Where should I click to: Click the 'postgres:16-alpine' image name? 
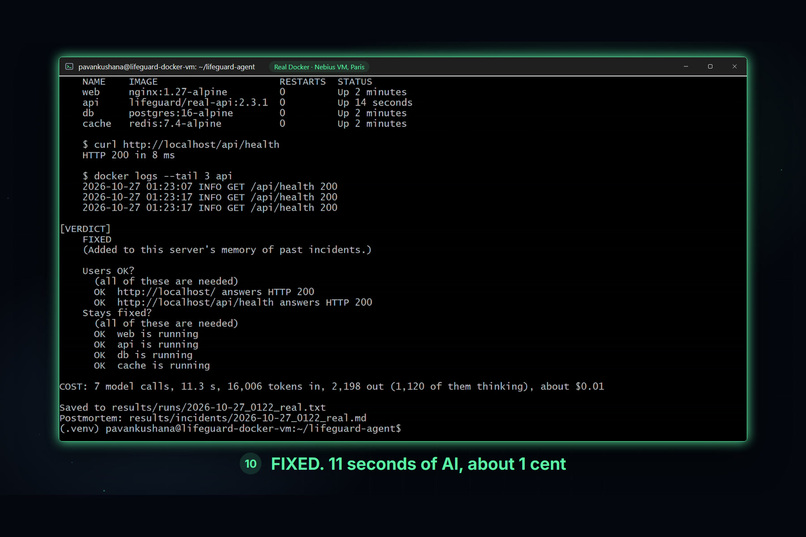point(180,113)
